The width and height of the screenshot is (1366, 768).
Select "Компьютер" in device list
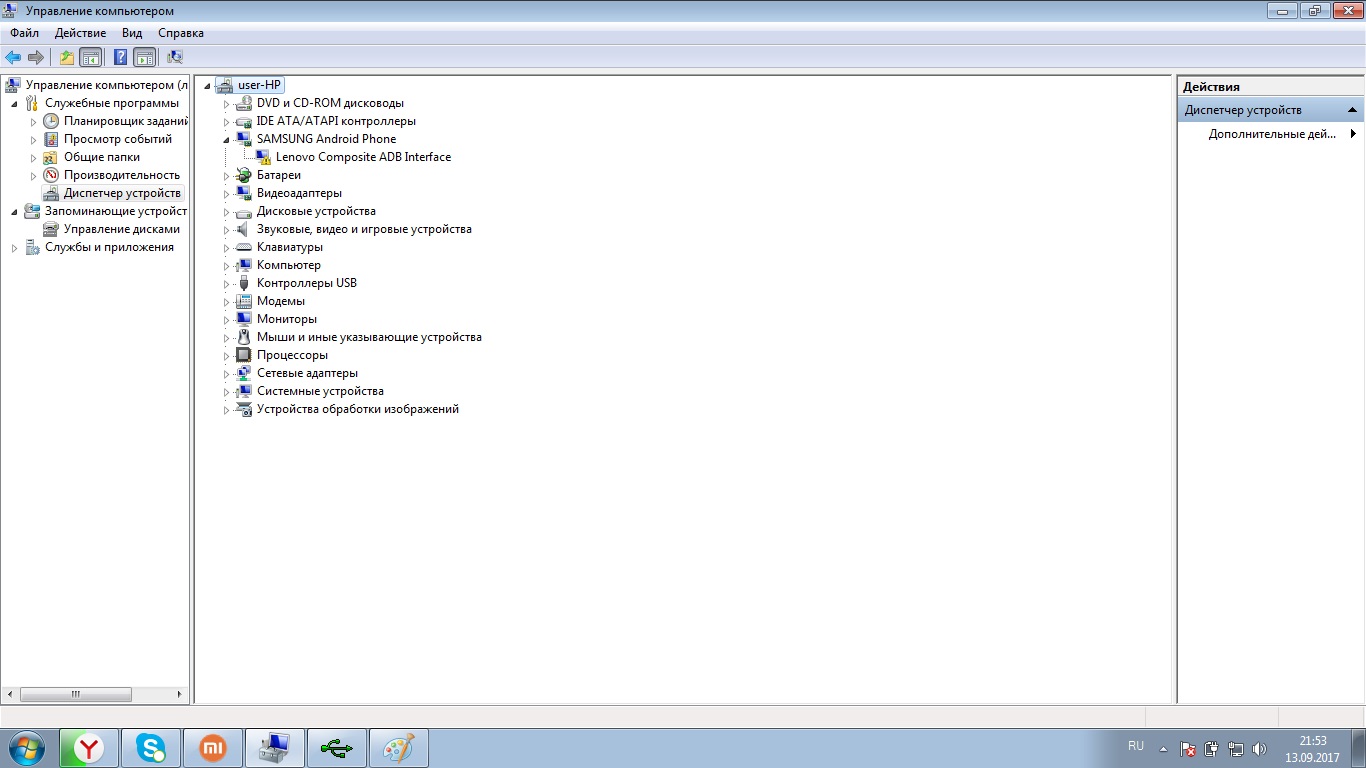coord(289,265)
